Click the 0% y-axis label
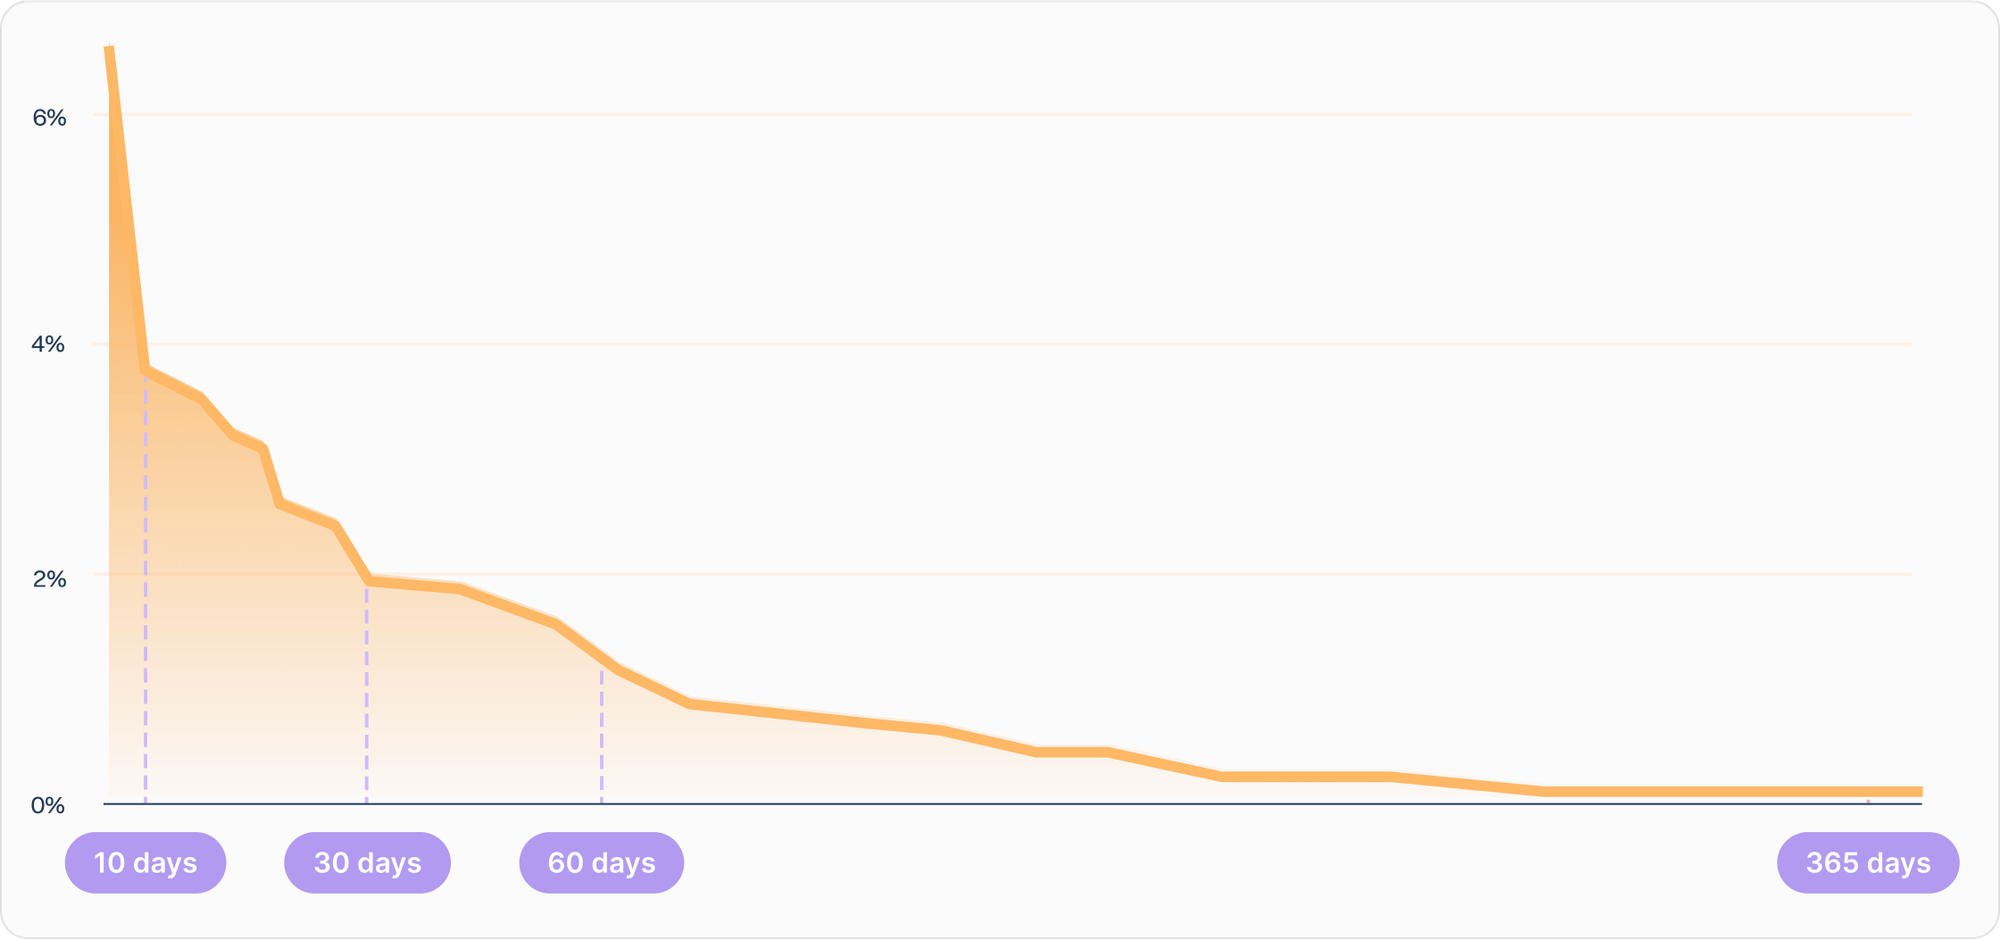Viewport: 2000px width, 939px height. pyautogui.click(x=48, y=805)
